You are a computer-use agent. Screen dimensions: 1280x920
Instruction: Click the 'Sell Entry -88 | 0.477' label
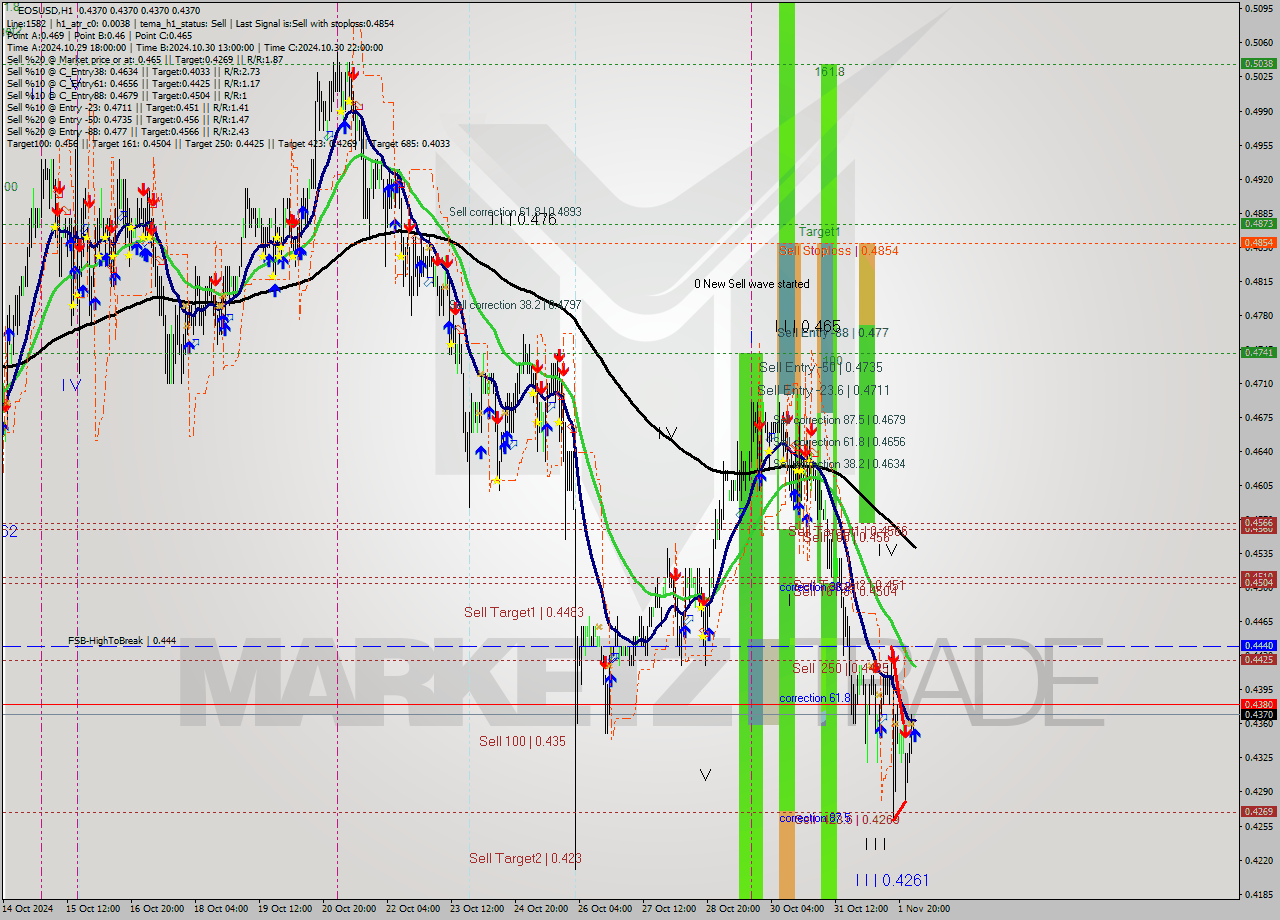coord(832,333)
